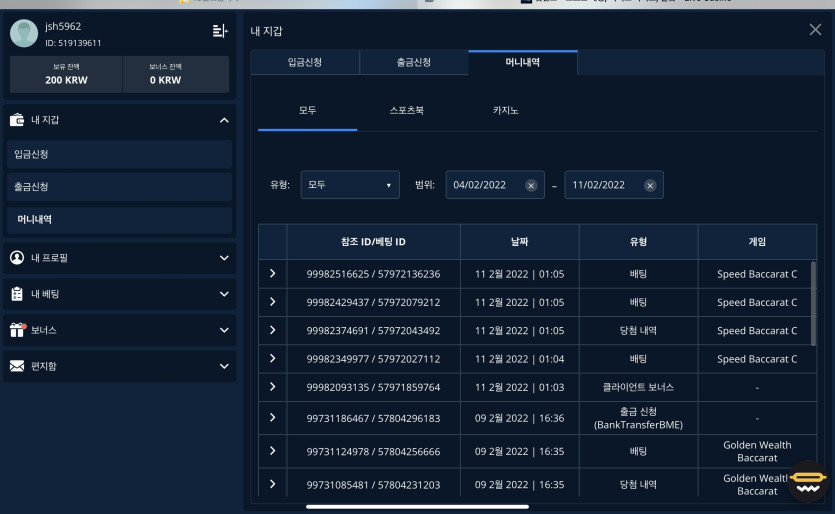Click the horizontal scrollbar below the table
This screenshot has width=835, height=514.
click(x=418, y=507)
